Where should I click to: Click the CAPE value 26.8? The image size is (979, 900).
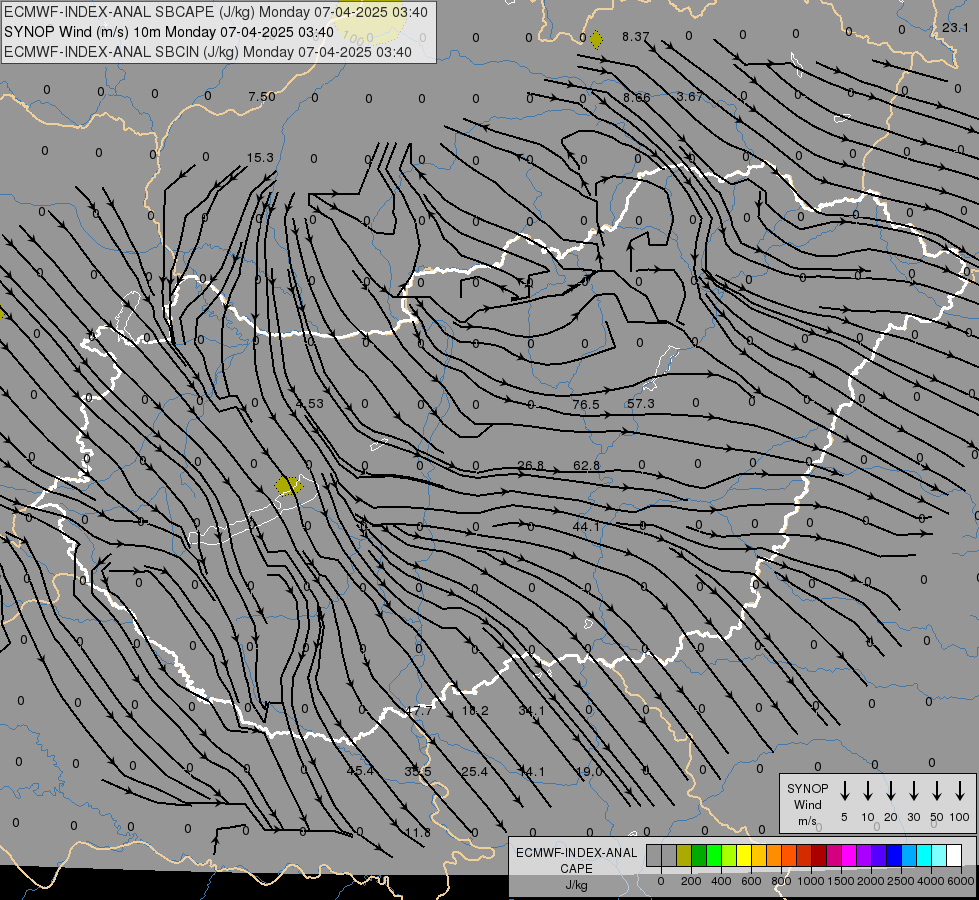pos(531,465)
